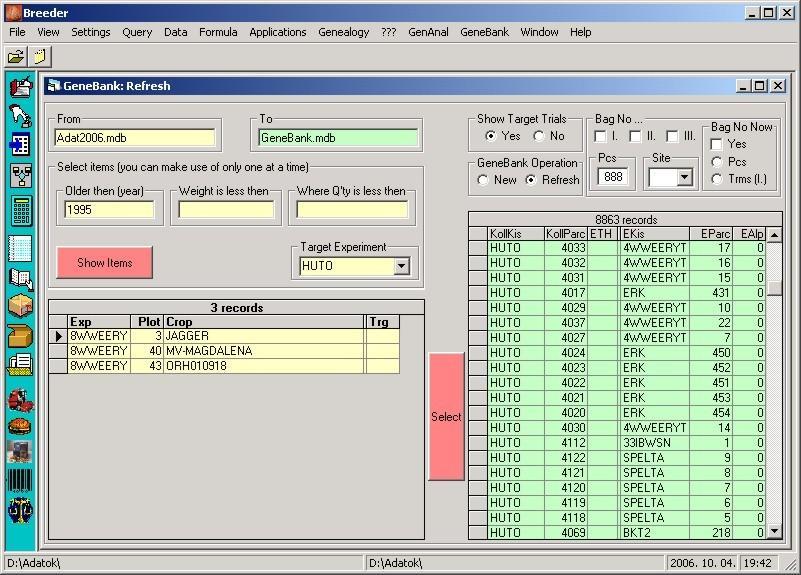Check the Bag No I. checkbox
The height and width of the screenshot is (575, 801).
click(x=601, y=136)
